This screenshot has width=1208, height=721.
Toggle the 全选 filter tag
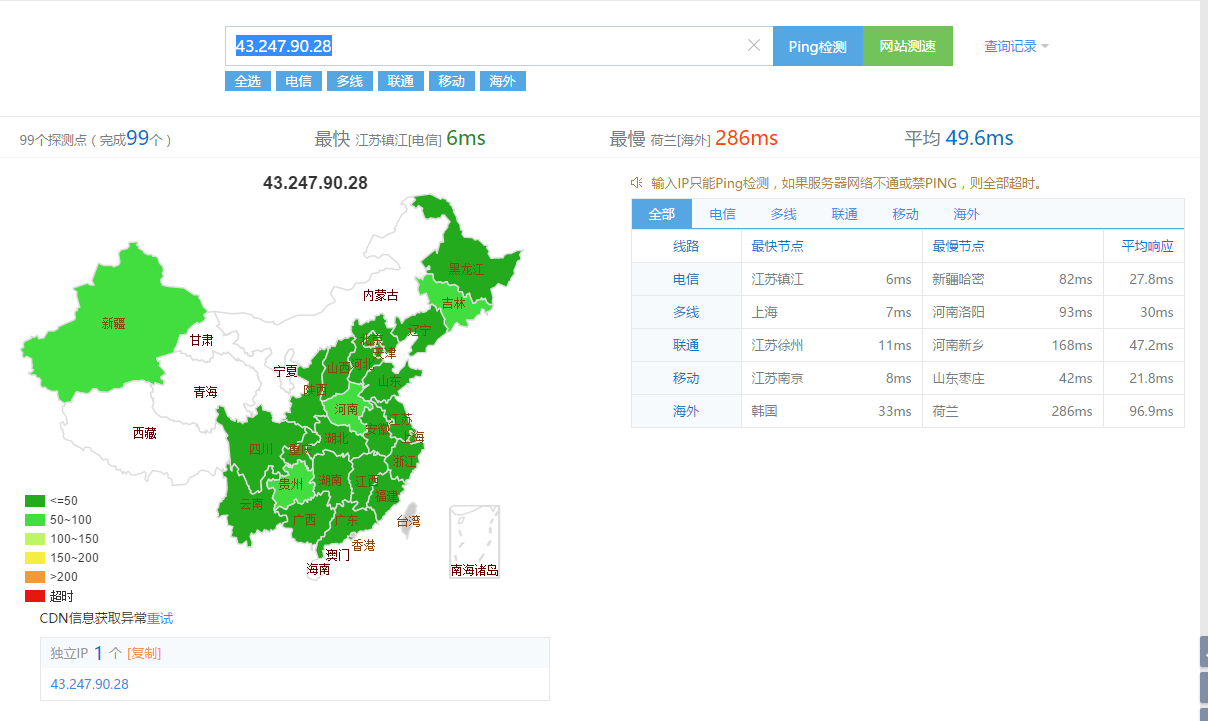tap(248, 82)
